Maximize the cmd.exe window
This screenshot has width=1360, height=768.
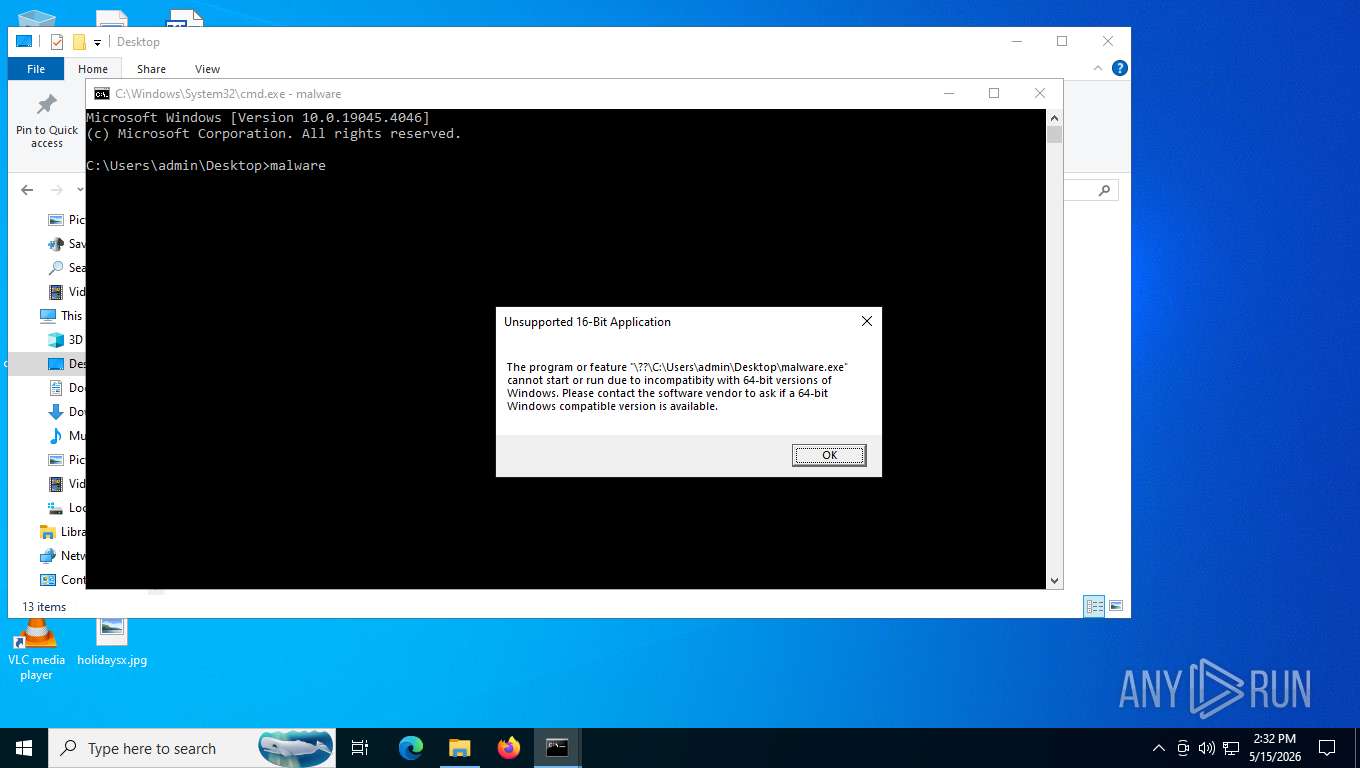click(x=994, y=93)
